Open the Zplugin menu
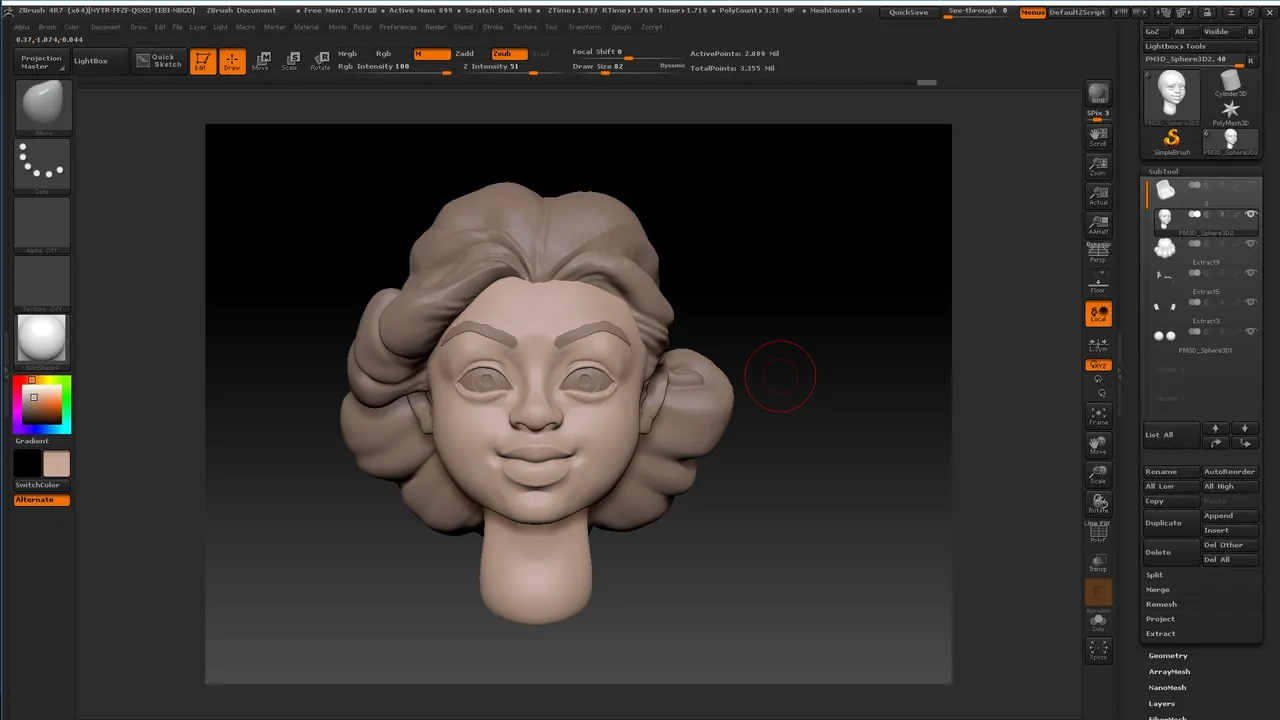The image size is (1280, 720). 621,27
